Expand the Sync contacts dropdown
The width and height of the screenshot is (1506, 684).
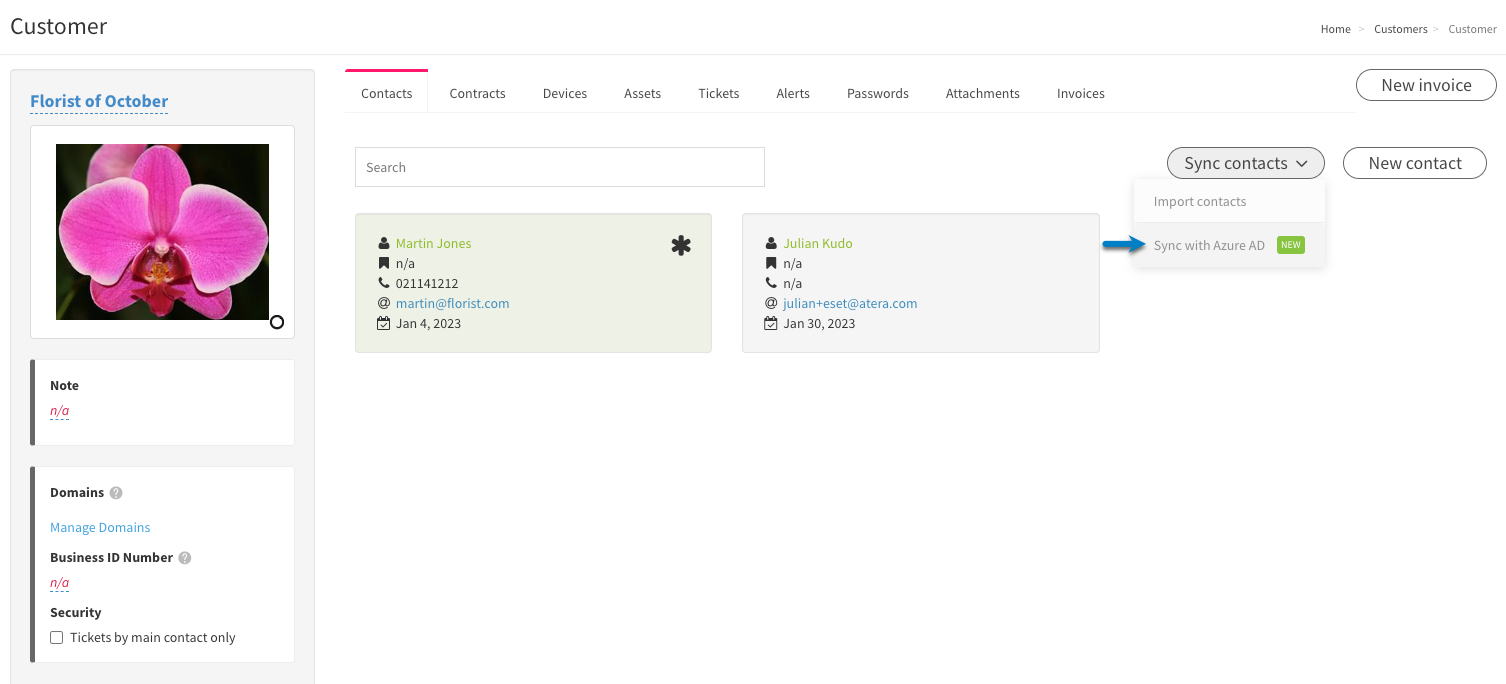(1246, 163)
